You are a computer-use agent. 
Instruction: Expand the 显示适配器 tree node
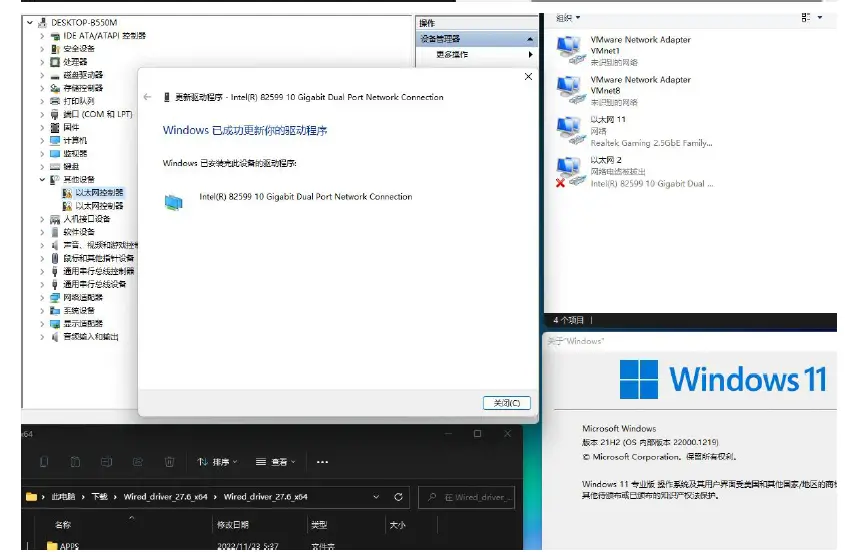click(42, 323)
